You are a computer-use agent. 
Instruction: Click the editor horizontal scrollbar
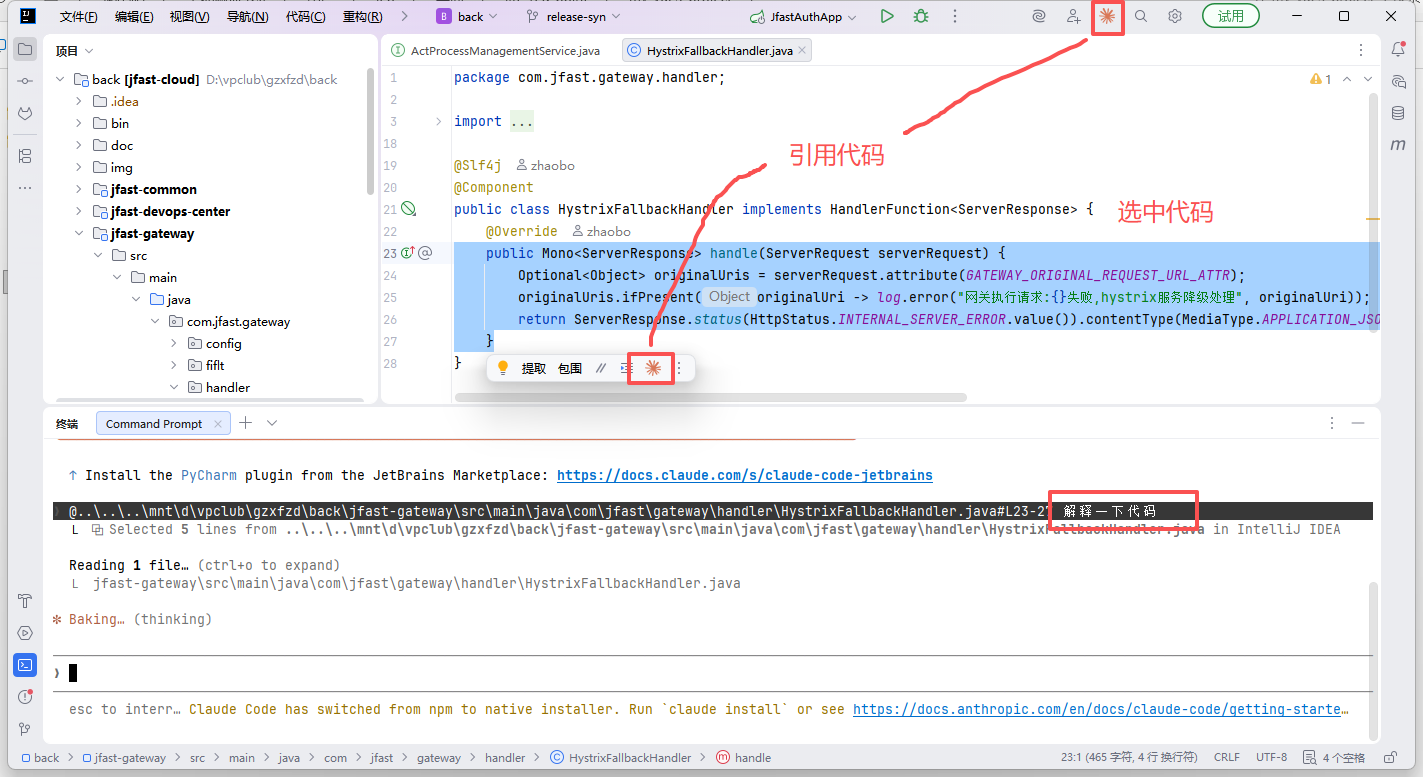pos(710,397)
